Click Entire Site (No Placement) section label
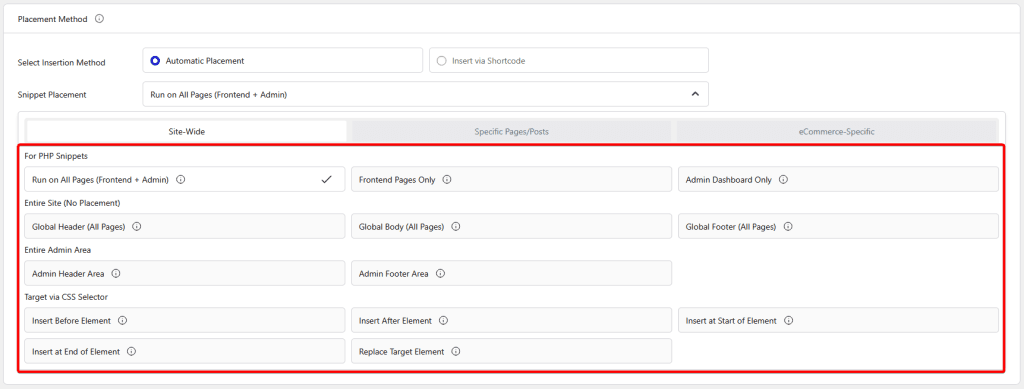Screen dimensions: 1024x389 point(72,203)
